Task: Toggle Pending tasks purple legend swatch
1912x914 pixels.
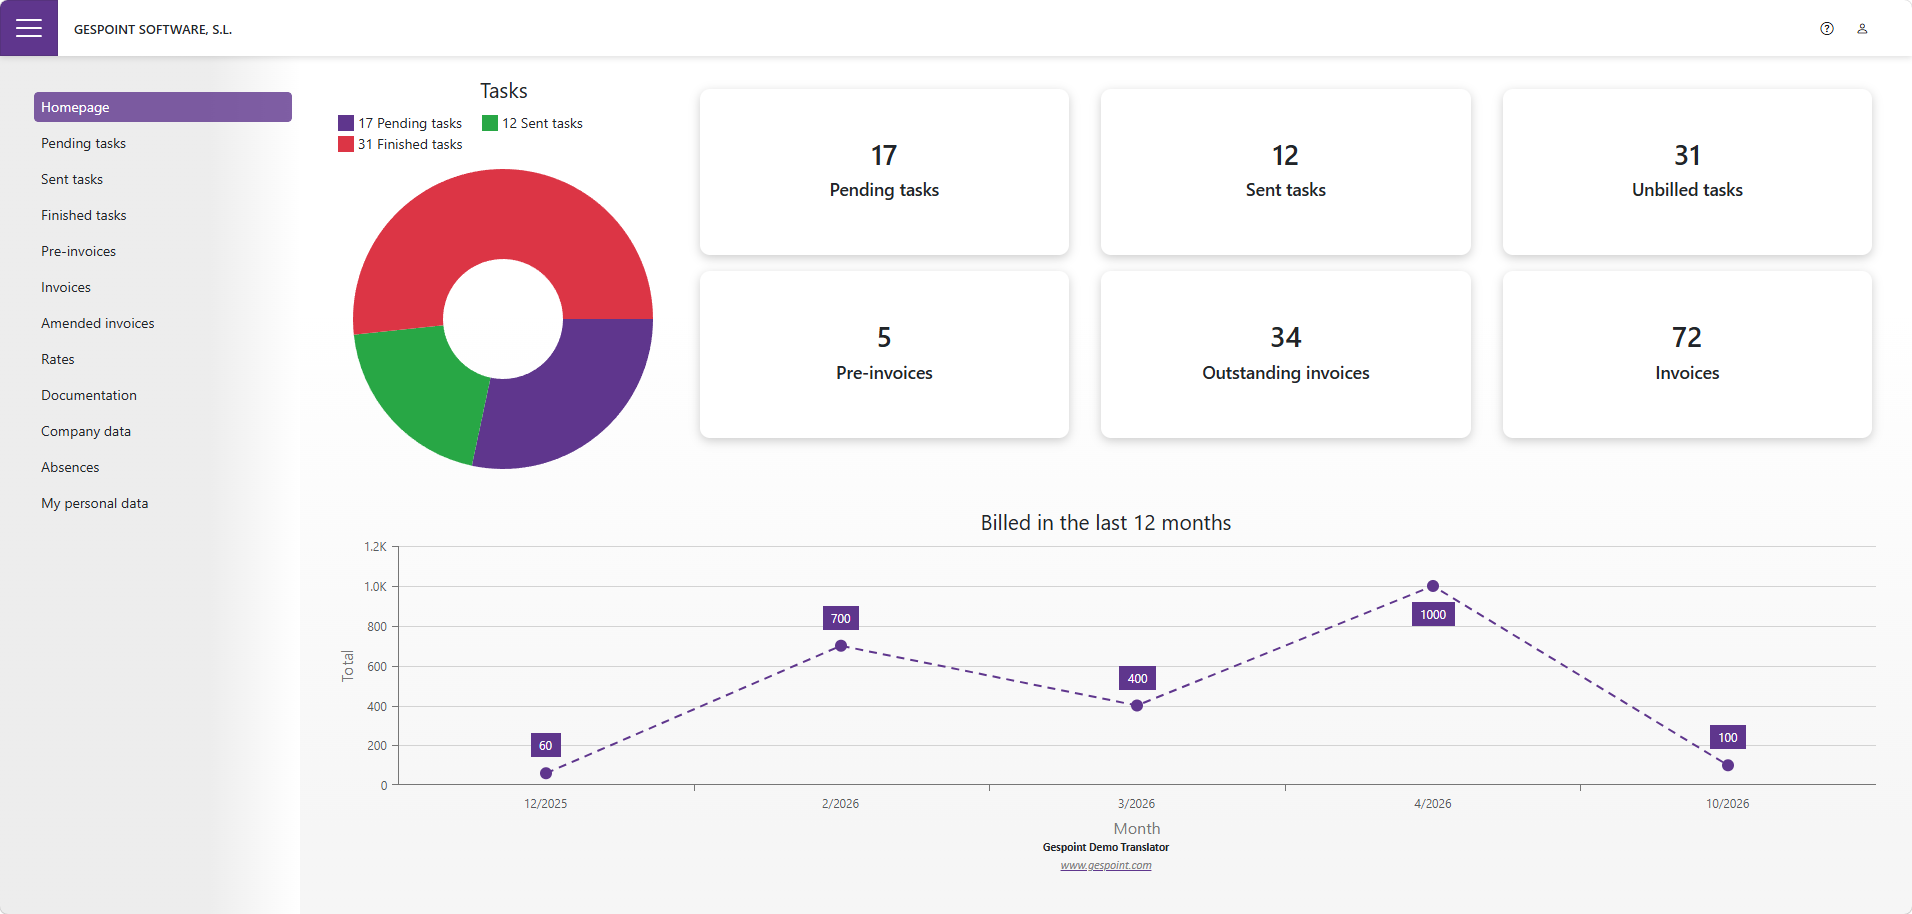Action: pyautogui.click(x=346, y=123)
